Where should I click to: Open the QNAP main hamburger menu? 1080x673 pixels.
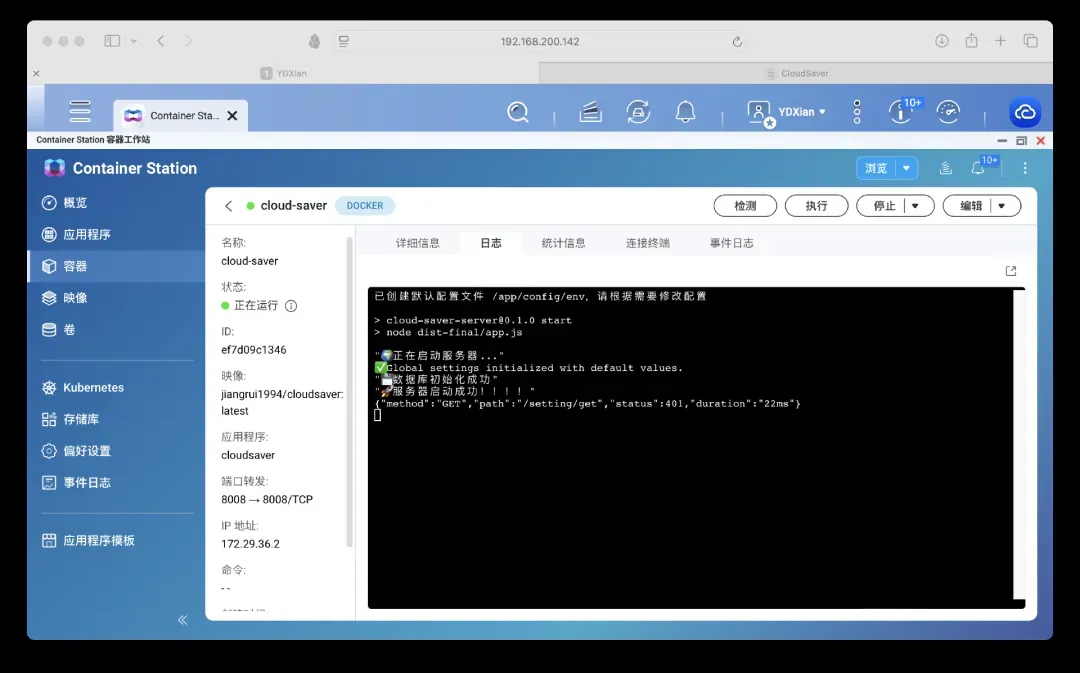[80, 112]
